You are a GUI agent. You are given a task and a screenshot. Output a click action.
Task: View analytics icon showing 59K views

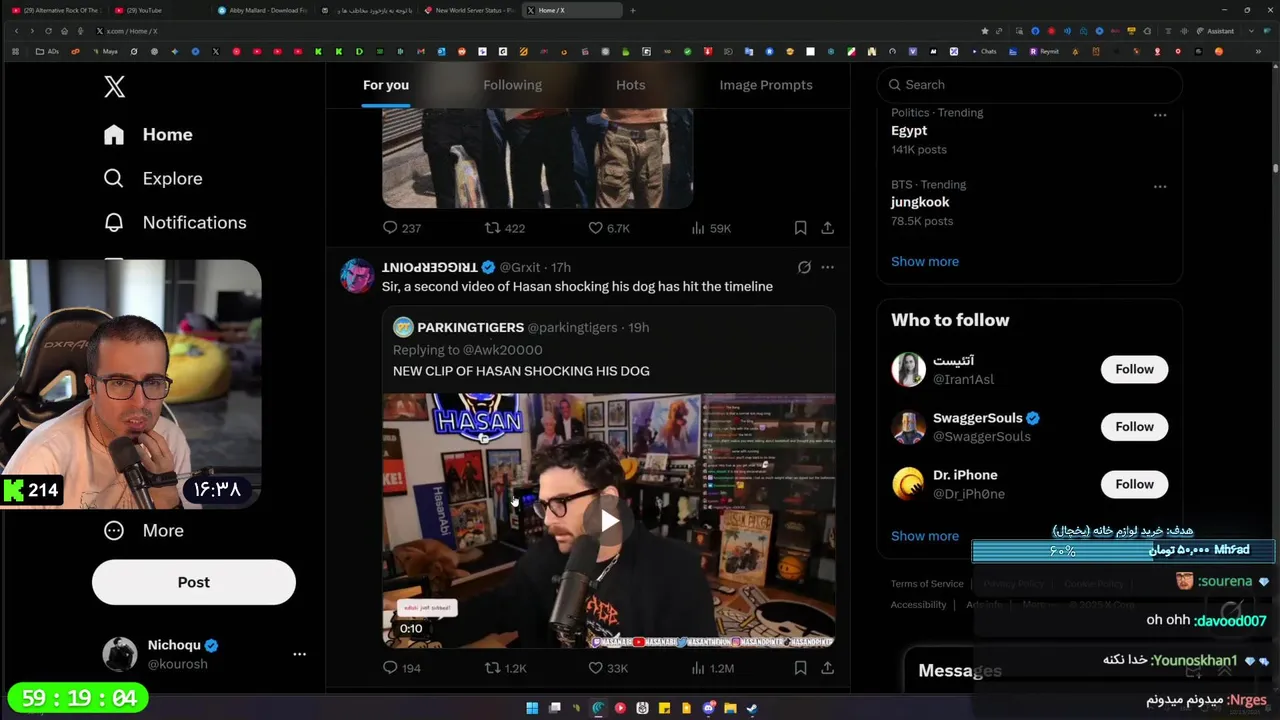pyautogui.click(x=698, y=228)
